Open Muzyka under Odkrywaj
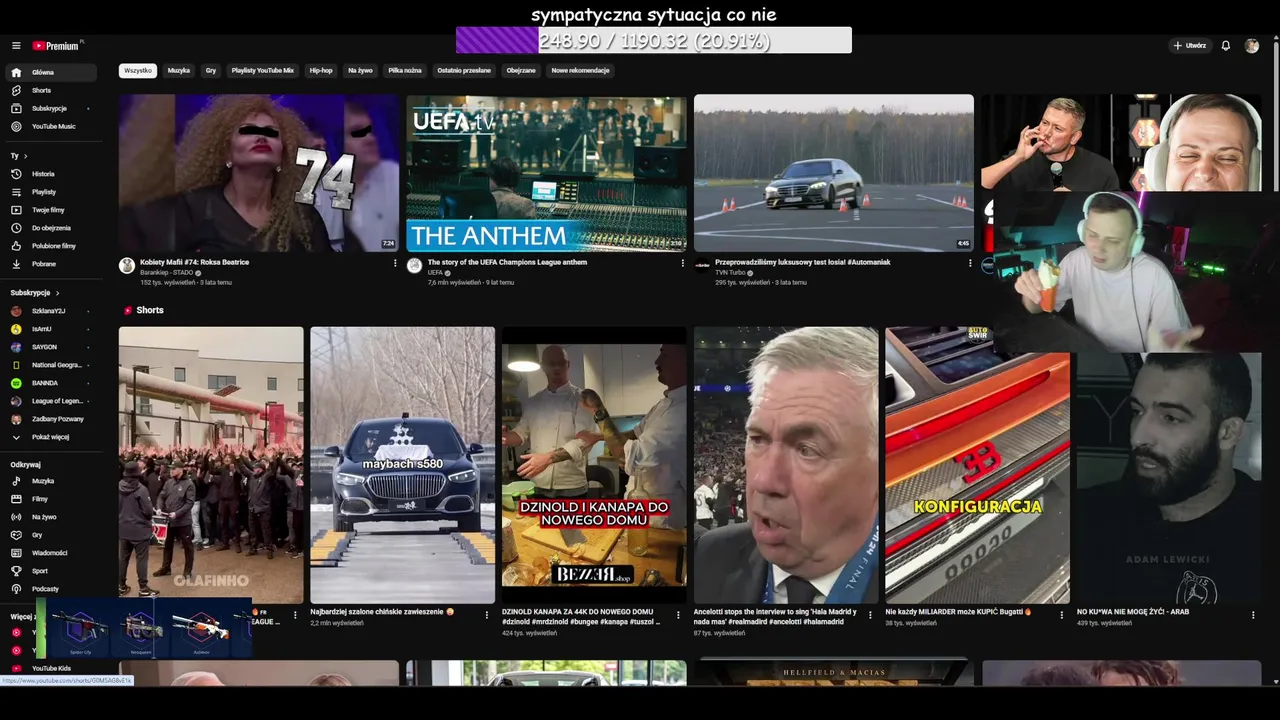Screen dimensions: 1280x720 pos(51,481)
